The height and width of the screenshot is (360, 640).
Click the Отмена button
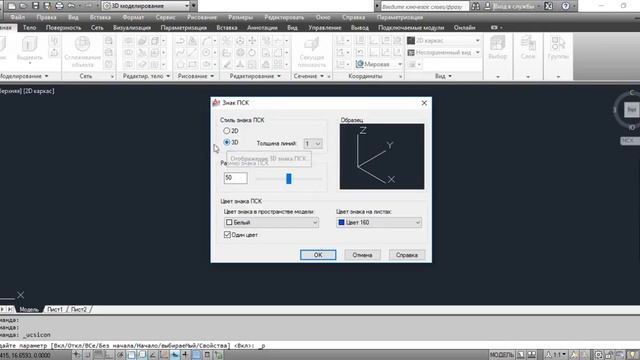tap(362, 255)
